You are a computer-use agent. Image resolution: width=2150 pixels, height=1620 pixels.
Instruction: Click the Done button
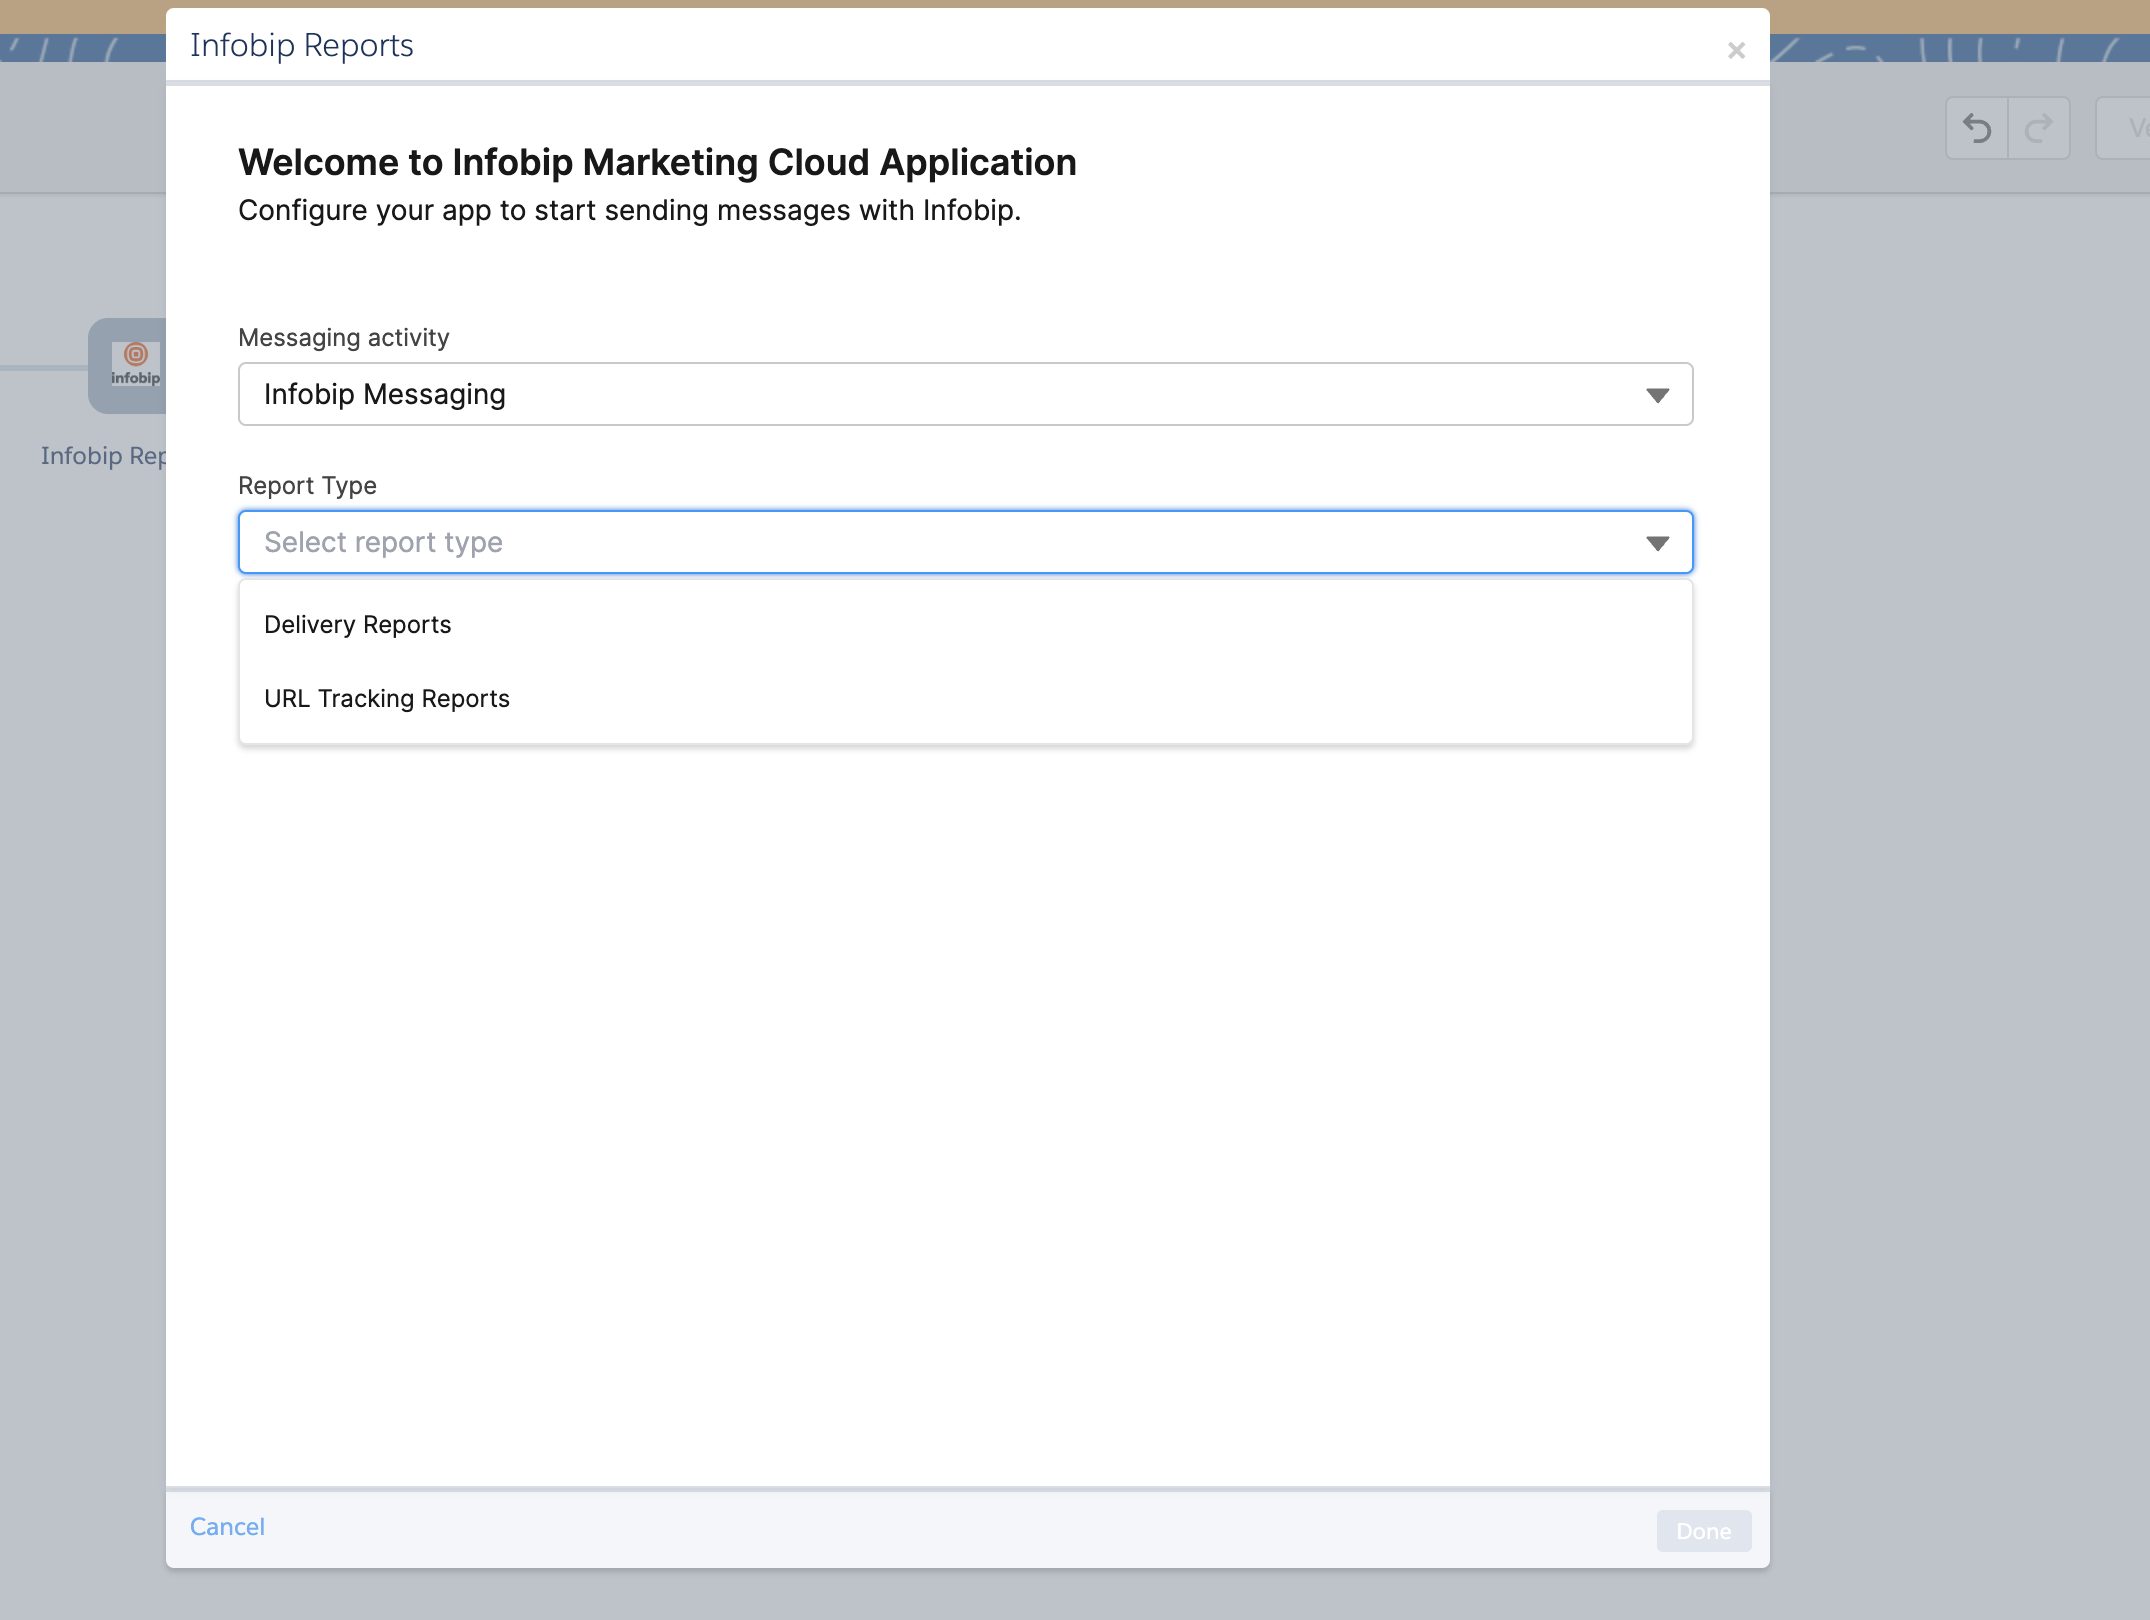pyautogui.click(x=1704, y=1531)
